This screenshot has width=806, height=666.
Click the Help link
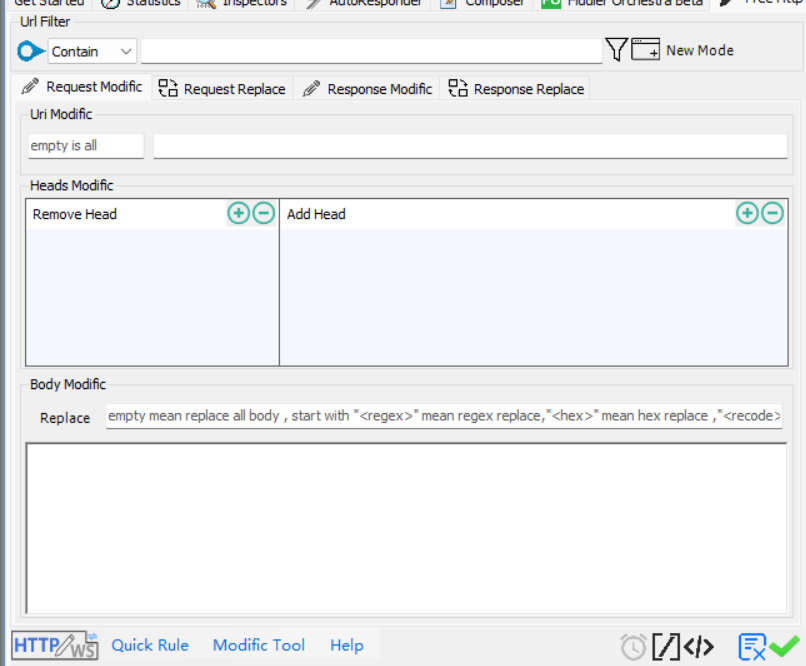click(x=346, y=646)
